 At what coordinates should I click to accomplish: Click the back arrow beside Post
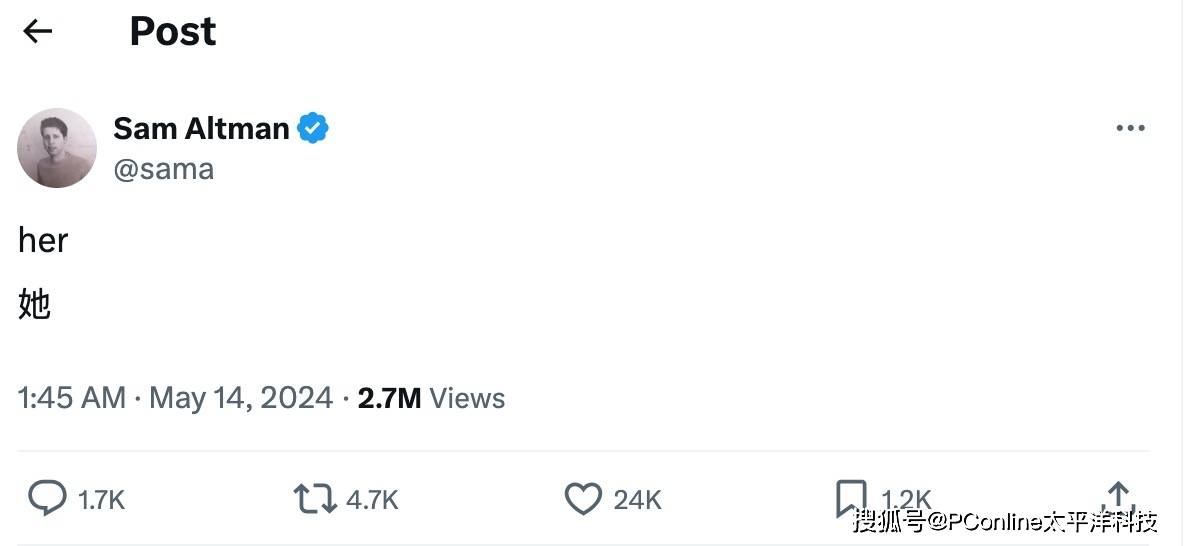click(37, 32)
